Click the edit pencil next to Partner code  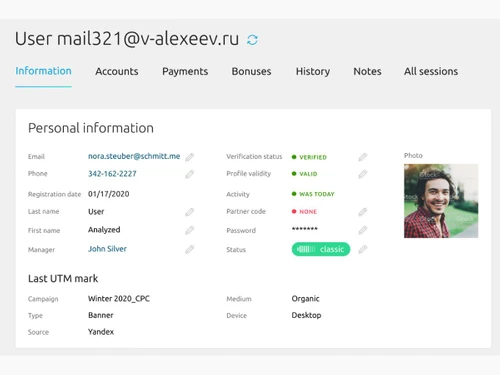363,212
